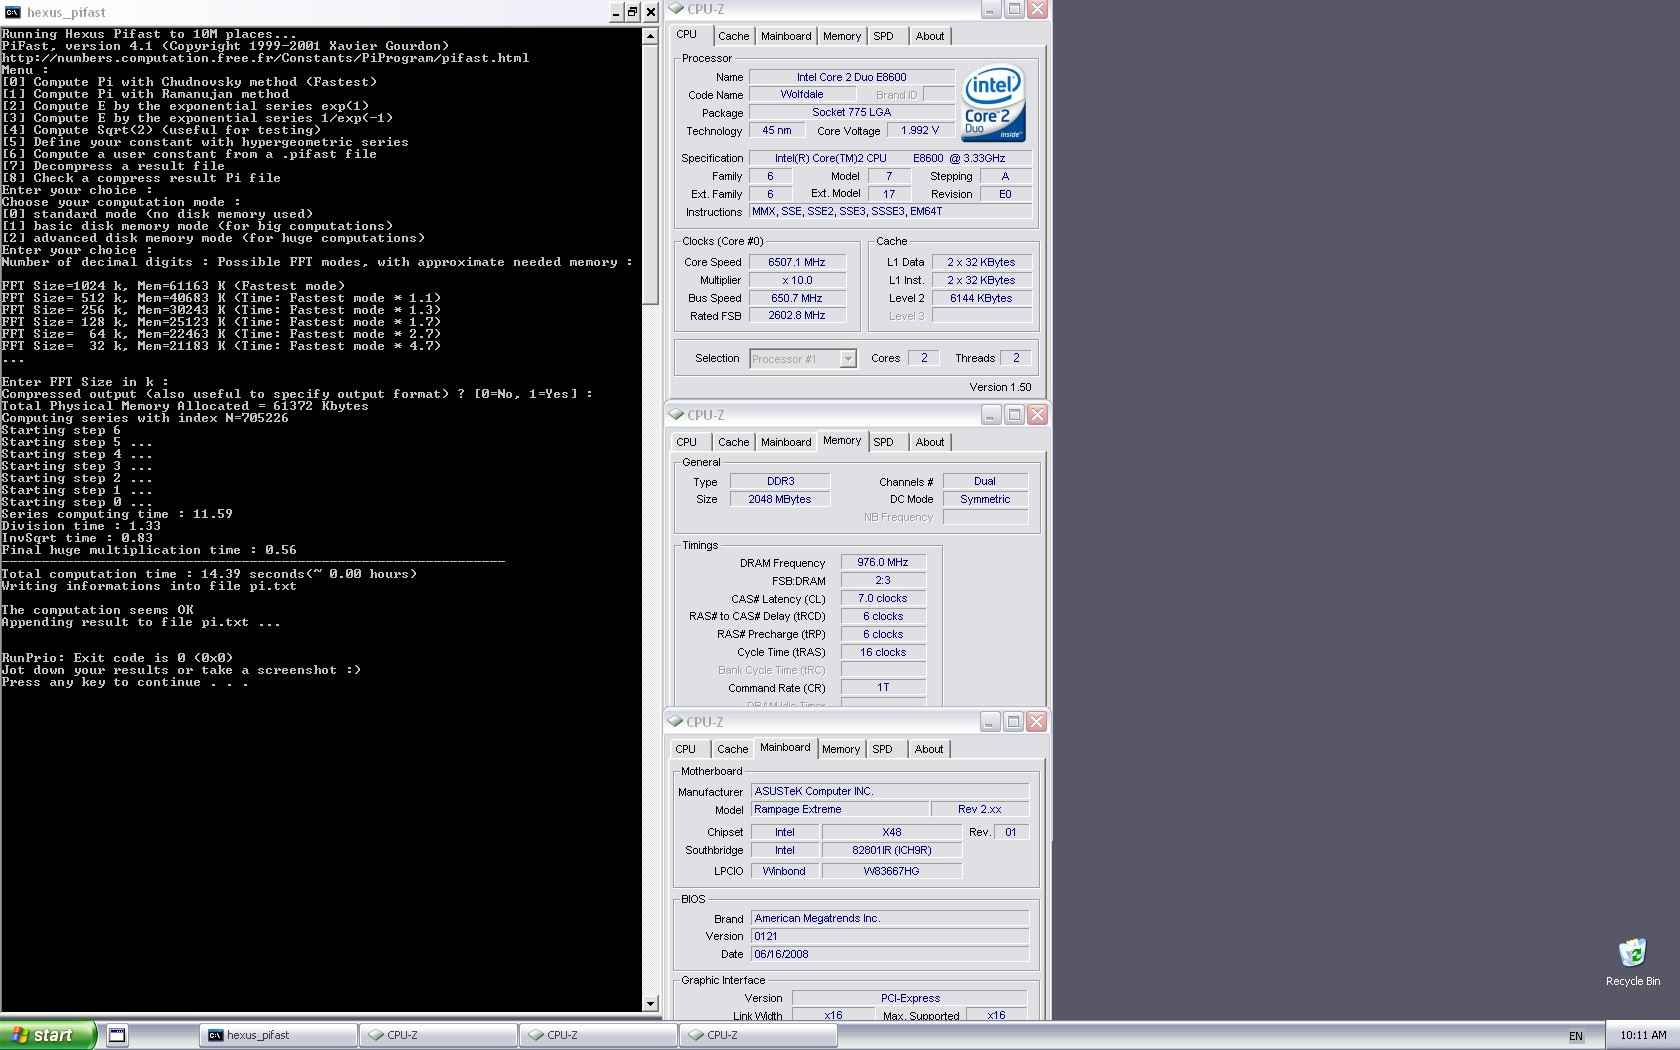Click the Mainboard CPU-Z window title icon
Viewport: 1680px width, 1050px height.
pyautogui.click(x=677, y=721)
